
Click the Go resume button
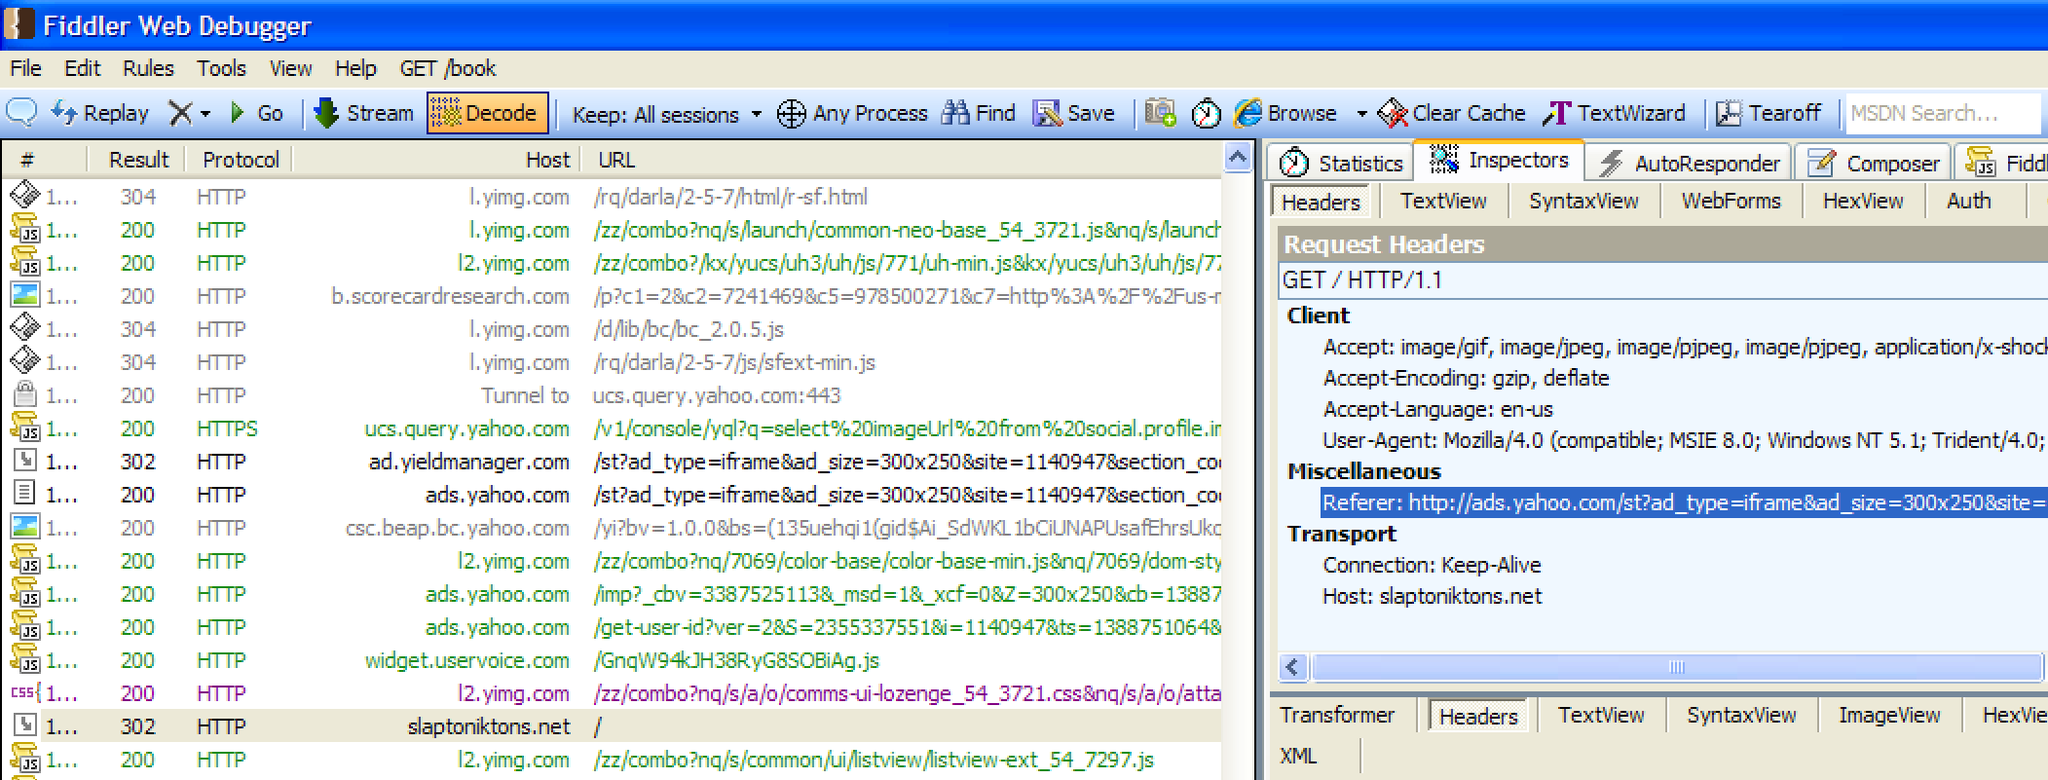coord(257,113)
